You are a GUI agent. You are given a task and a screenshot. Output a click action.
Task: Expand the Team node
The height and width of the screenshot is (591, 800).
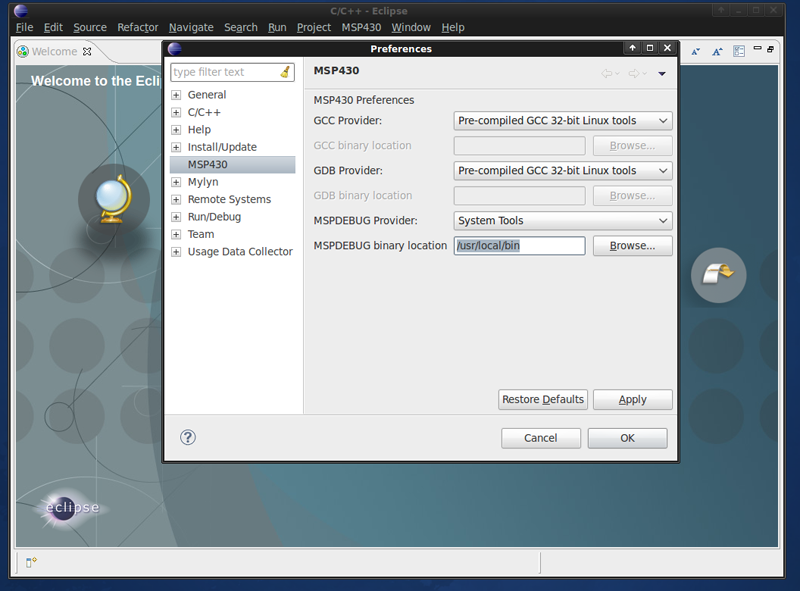[x=176, y=234]
